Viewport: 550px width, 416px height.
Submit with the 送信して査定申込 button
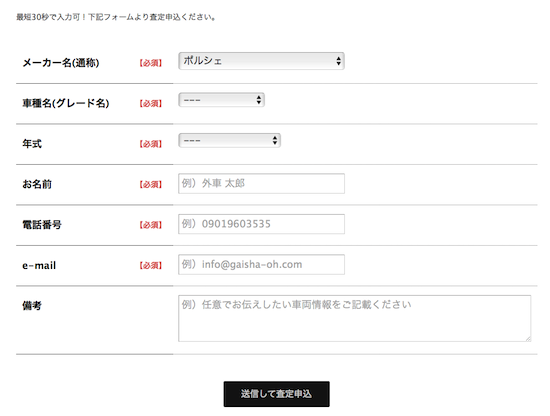click(276, 394)
